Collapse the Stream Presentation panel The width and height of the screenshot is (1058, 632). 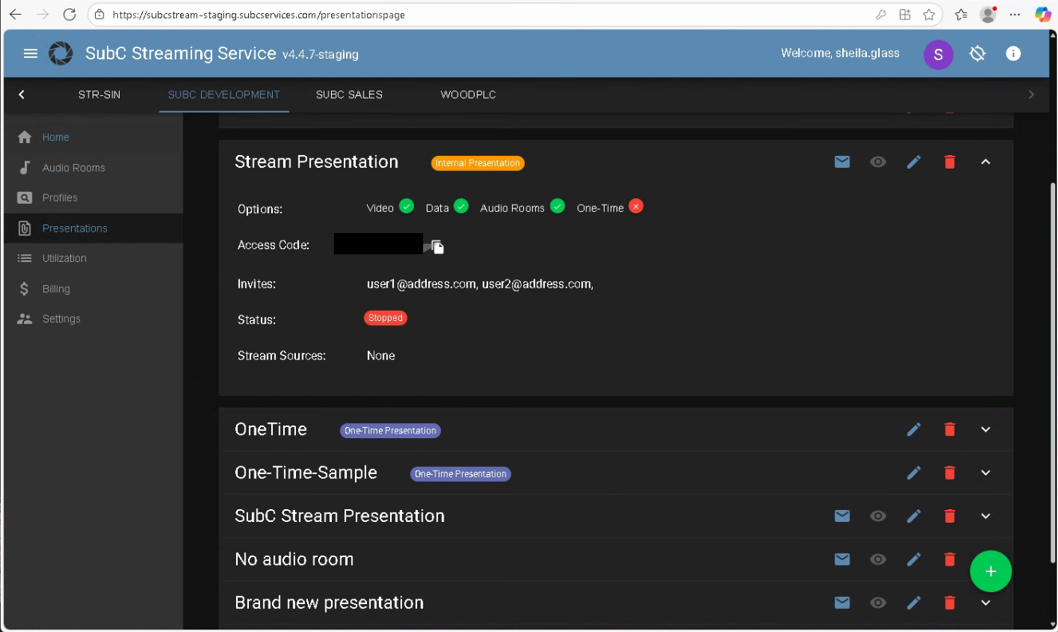pyautogui.click(x=986, y=162)
